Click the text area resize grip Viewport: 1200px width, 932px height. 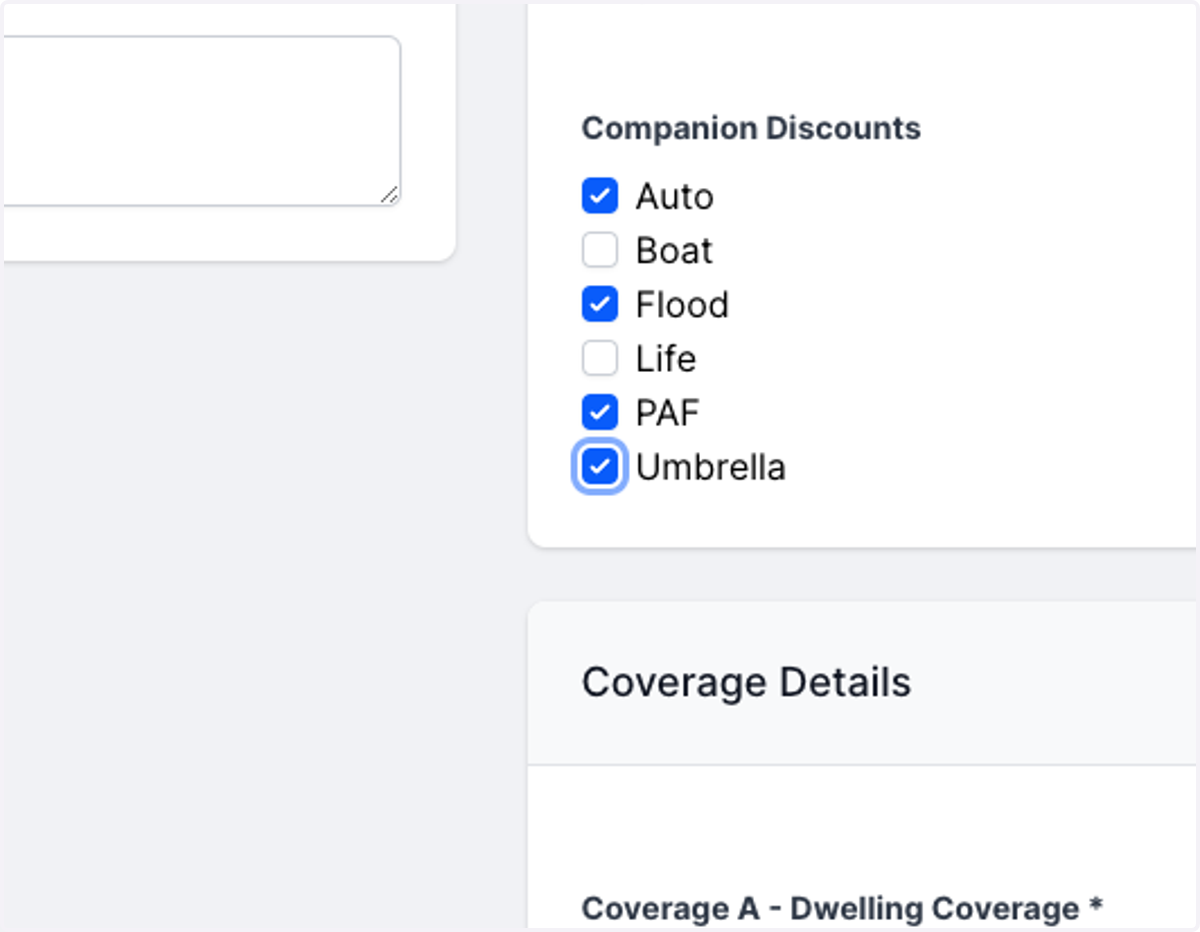coord(390,195)
